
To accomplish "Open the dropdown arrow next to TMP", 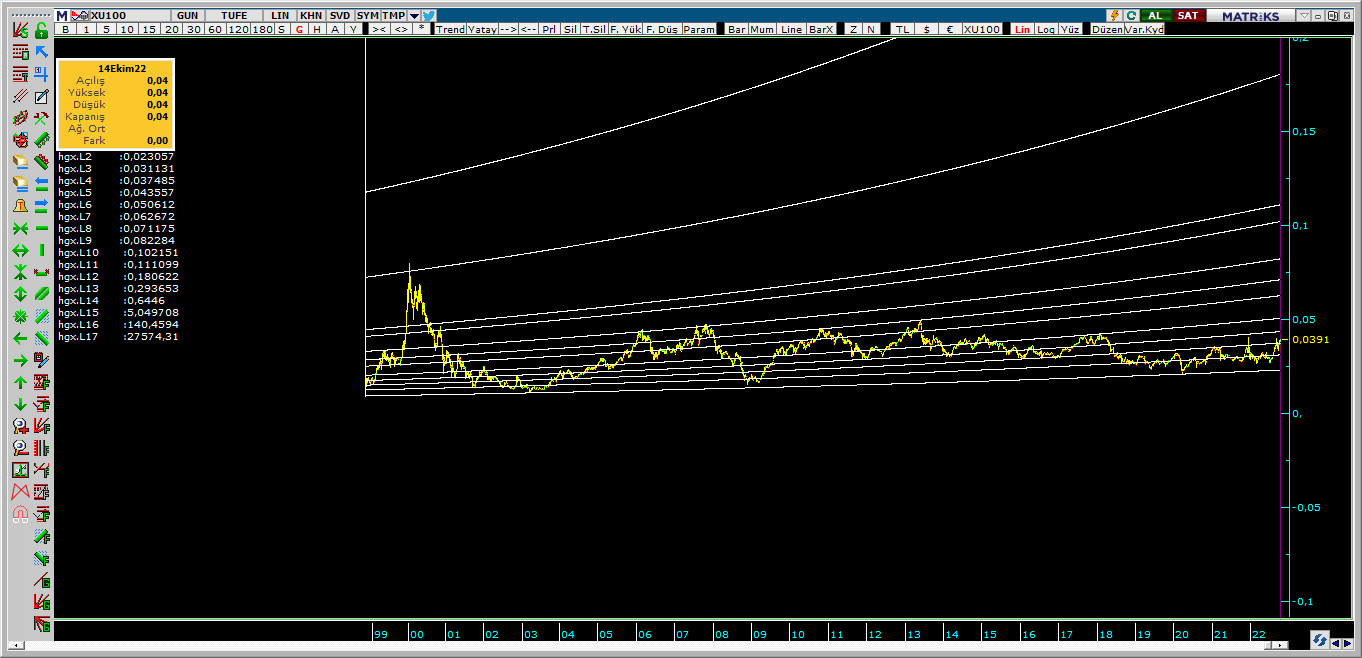I will click(414, 16).
